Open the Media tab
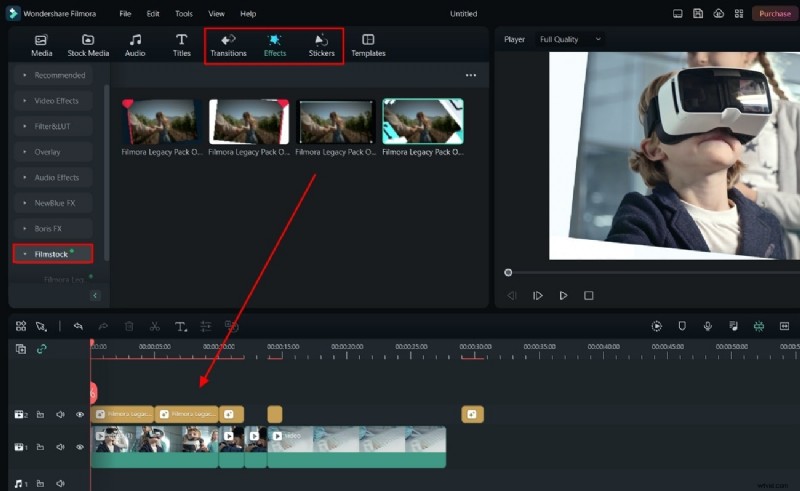This screenshot has width=800, height=491. [41, 45]
